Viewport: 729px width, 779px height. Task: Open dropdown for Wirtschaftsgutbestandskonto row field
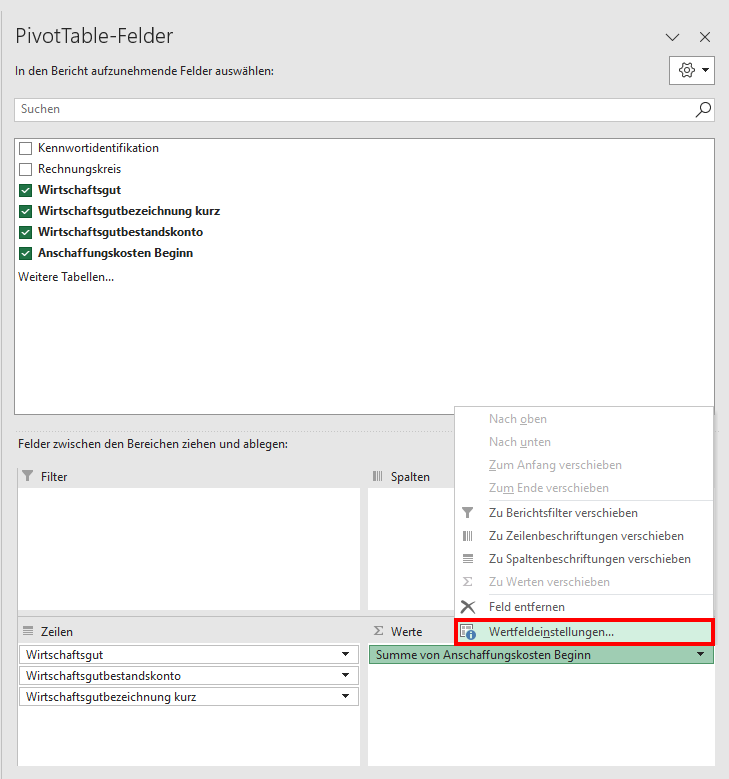click(345, 675)
